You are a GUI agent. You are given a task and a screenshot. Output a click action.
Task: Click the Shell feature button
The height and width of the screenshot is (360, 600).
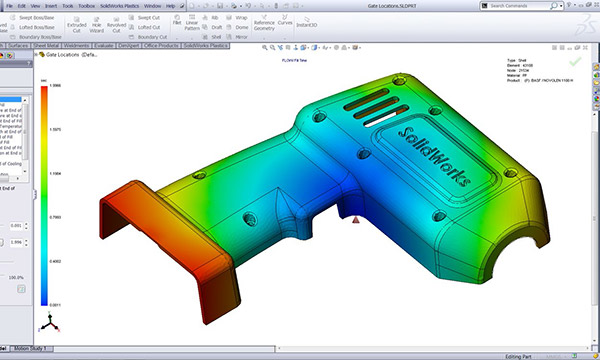(212, 37)
